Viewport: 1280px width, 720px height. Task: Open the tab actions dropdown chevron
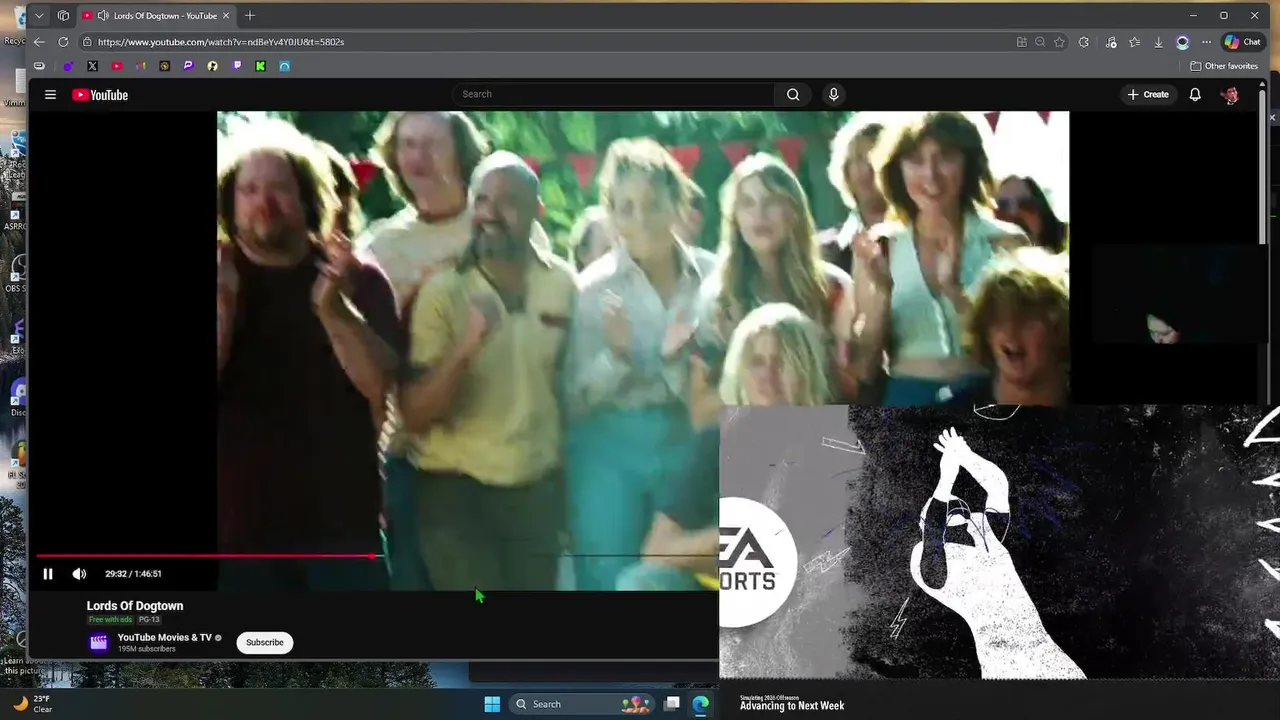(x=39, y=16)
